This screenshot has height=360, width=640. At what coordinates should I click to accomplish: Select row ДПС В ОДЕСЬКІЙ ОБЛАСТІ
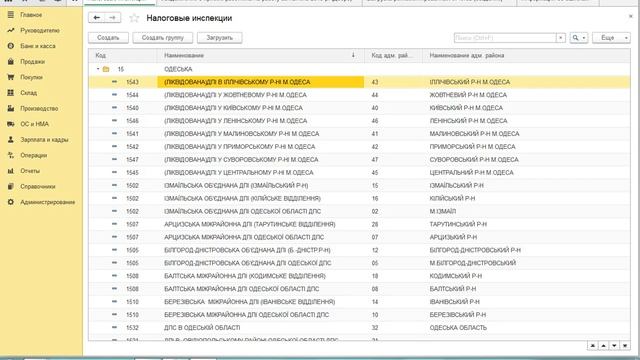[359, 328]
